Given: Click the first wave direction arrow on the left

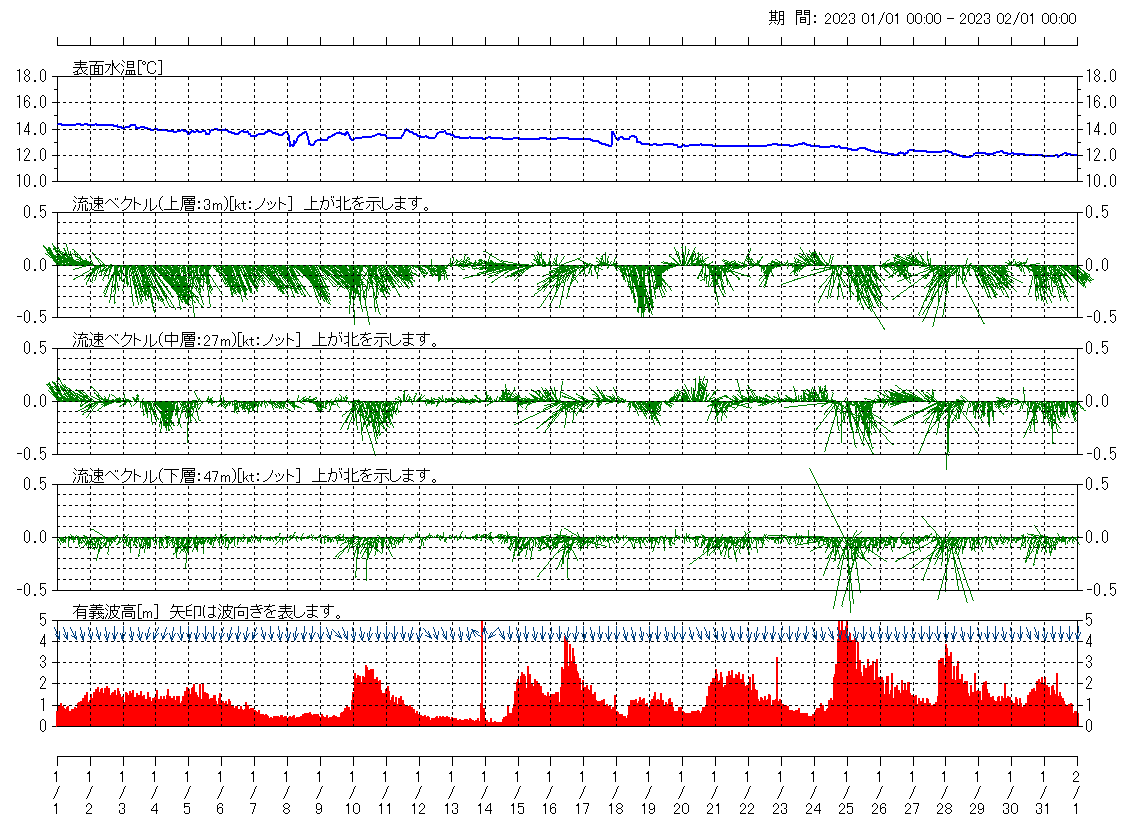Looking at the screenshot, I should (59, 634).
